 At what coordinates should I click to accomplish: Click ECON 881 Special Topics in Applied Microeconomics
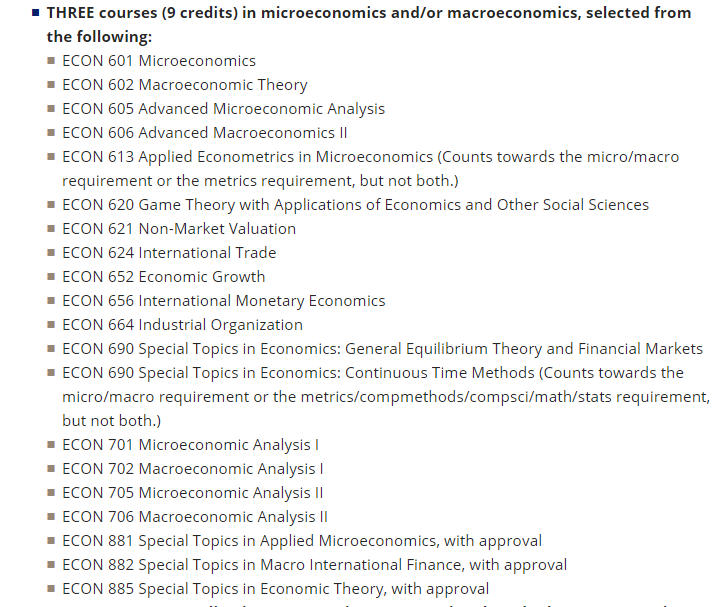pos(302,541)
